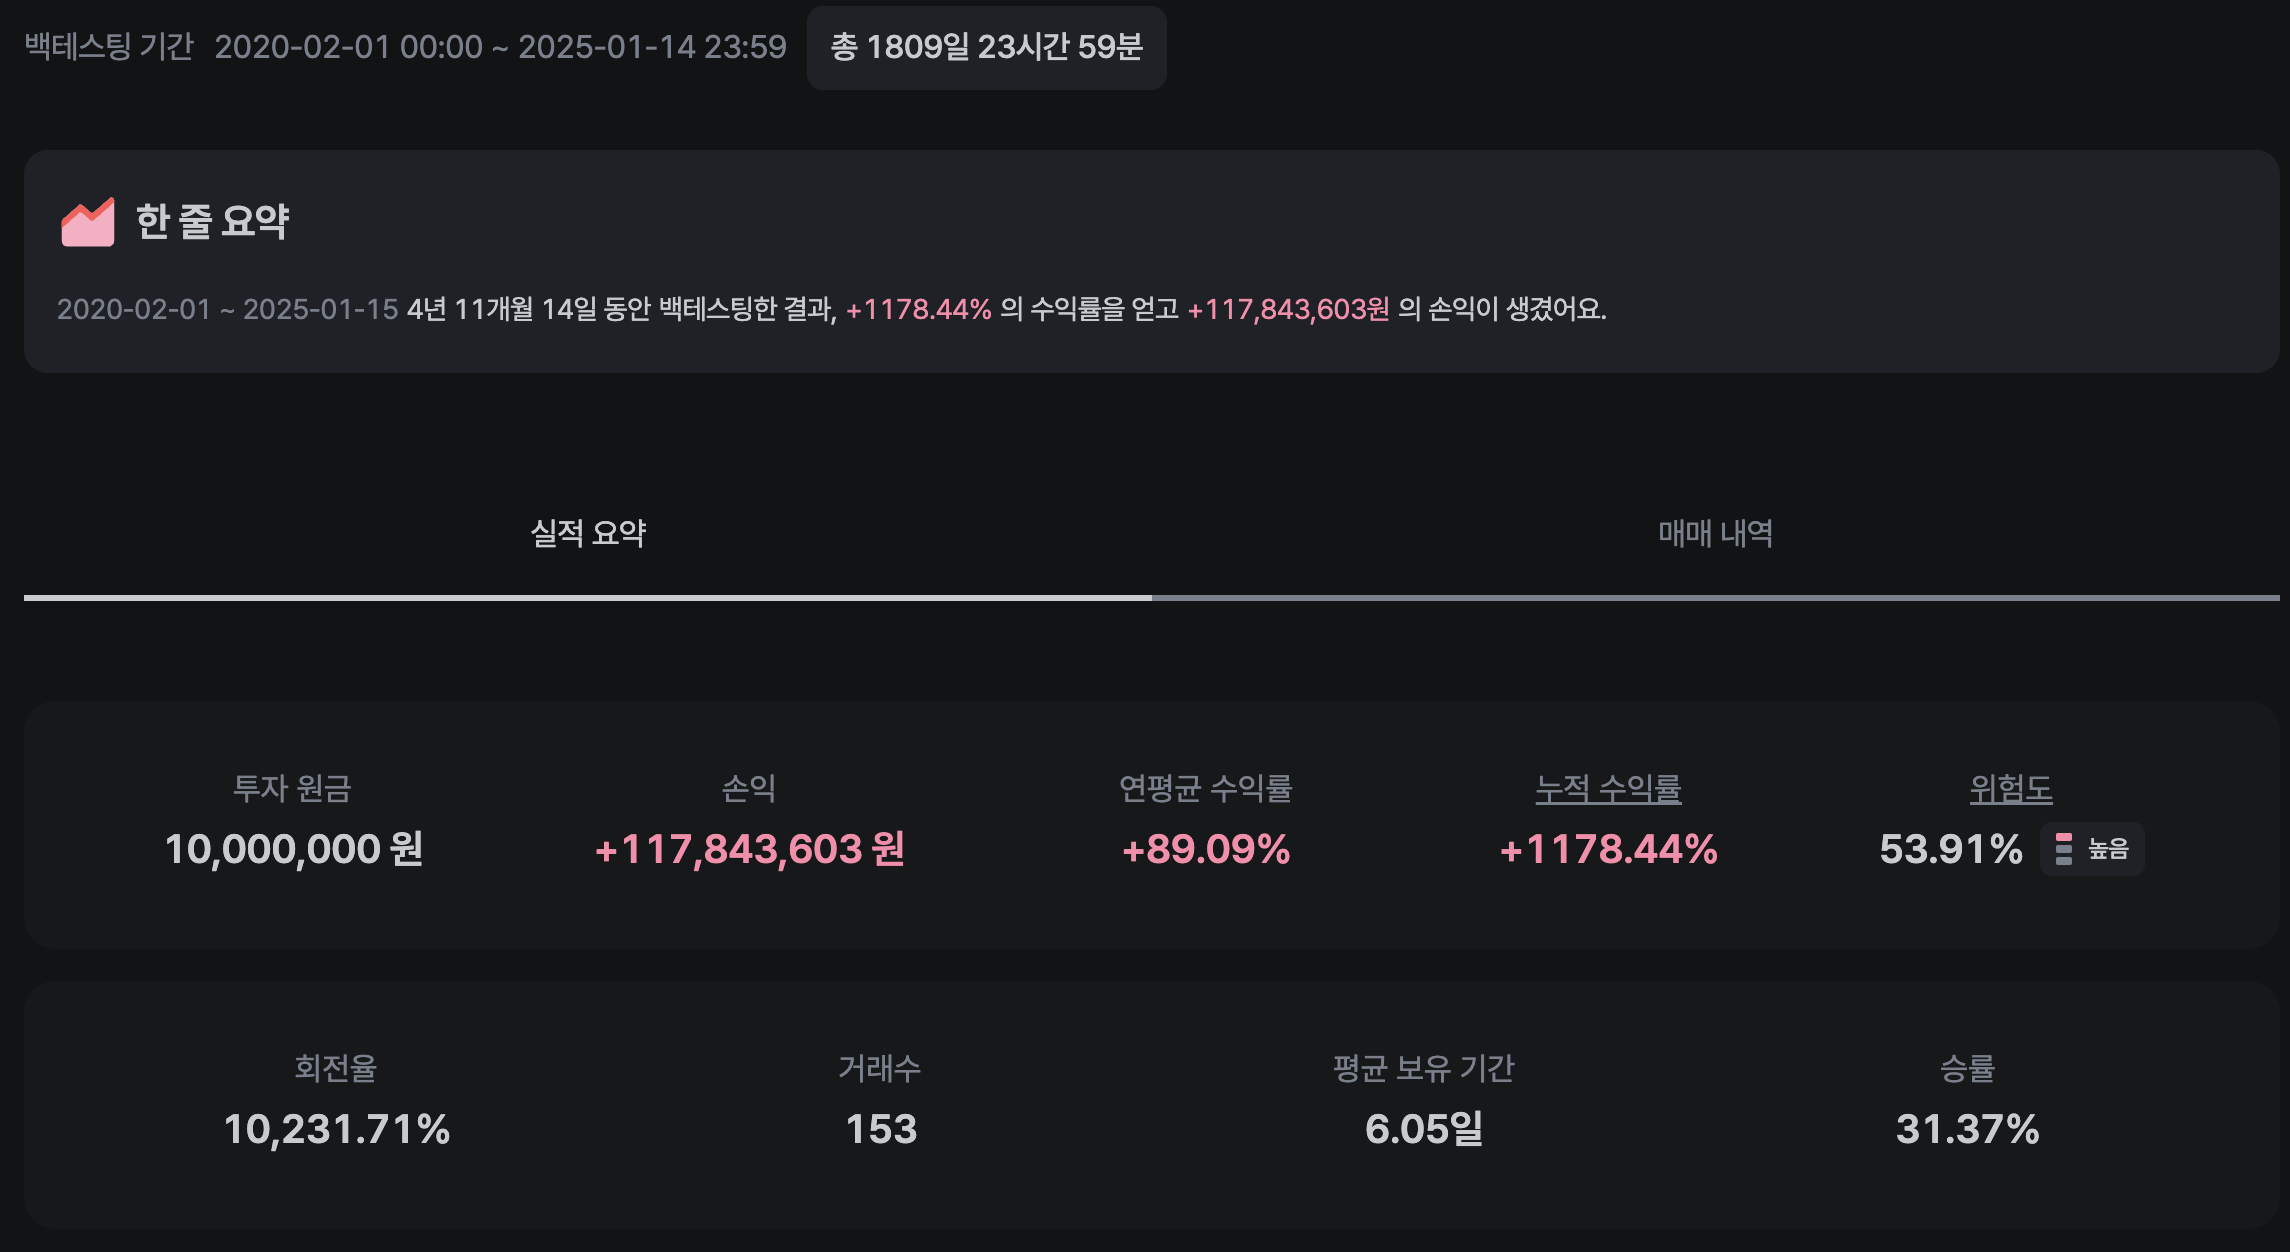This screenshot has width=2290, height=1252.
Task: Click the 6.05일 average holding period value
Action: click(1424, 1129)
